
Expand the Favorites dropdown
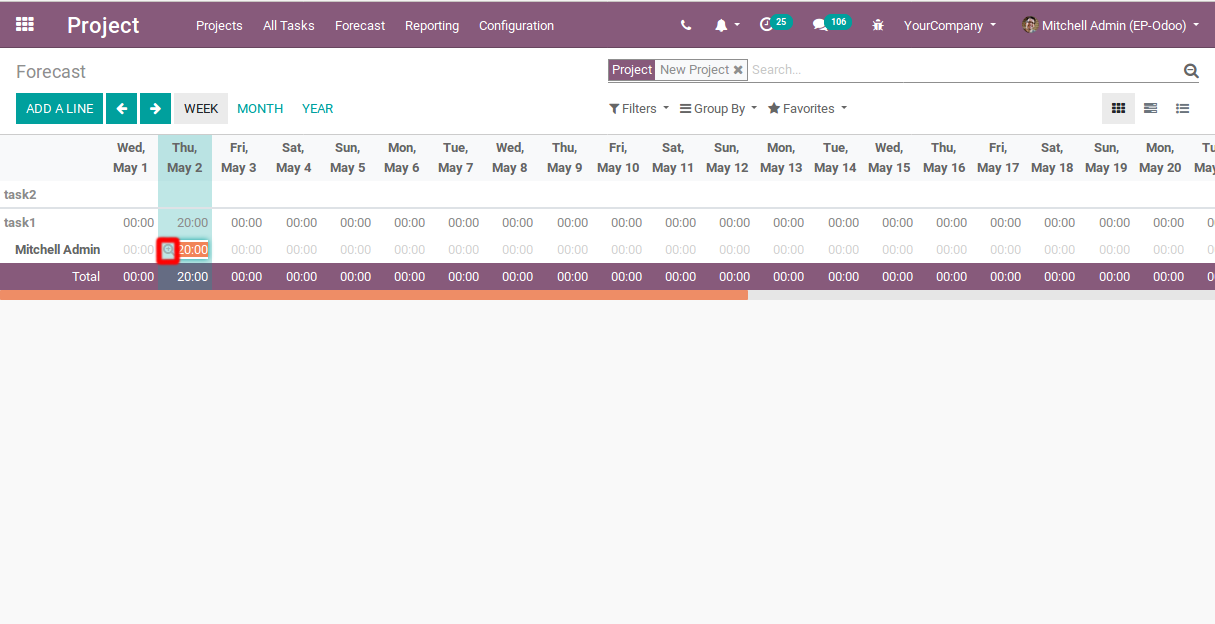pyautogui.click(x=807, y=108)
